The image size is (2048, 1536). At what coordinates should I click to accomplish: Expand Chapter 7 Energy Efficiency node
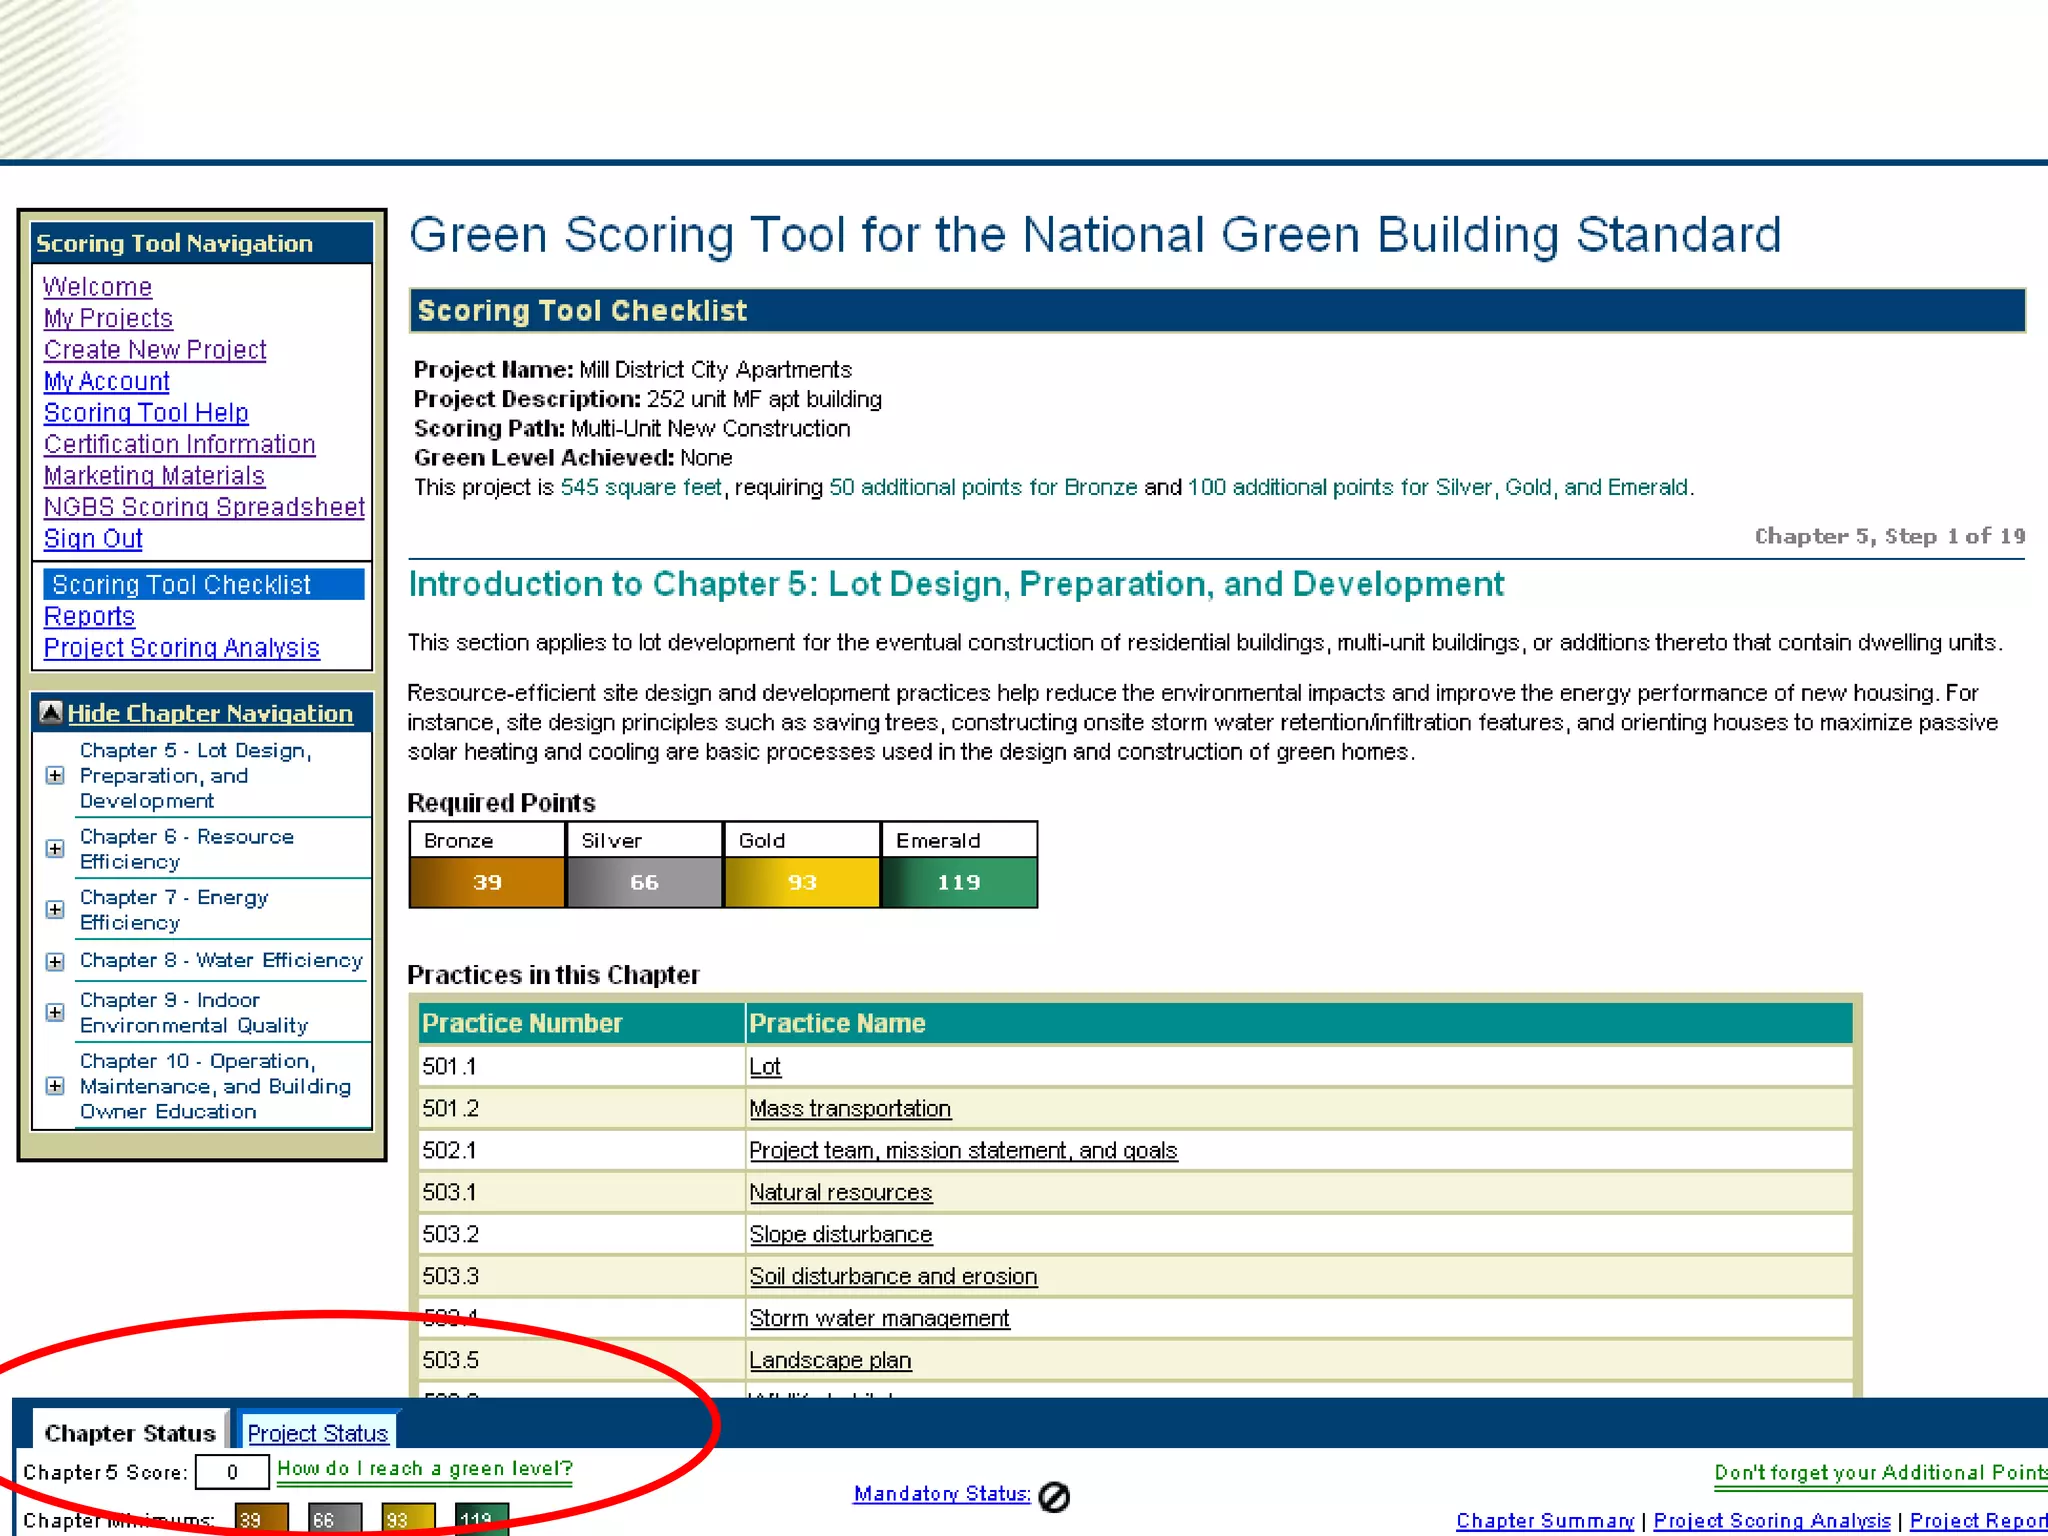pyautogui.click(x=56, y=910)
